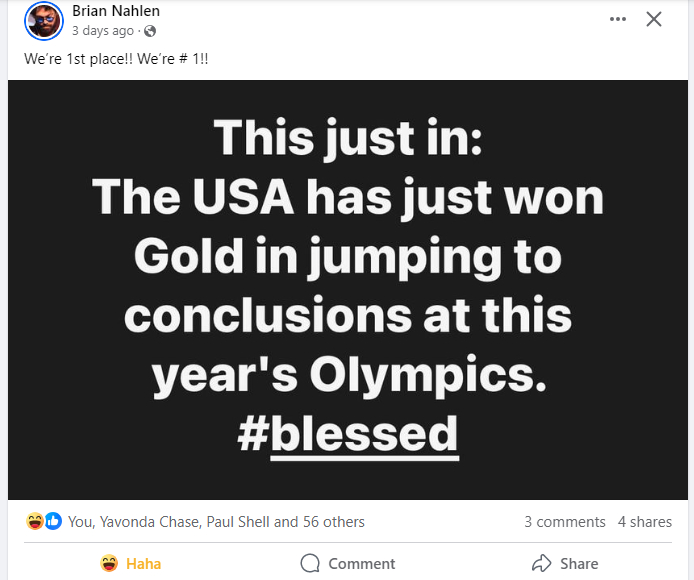Show the '4 shares' list
Viewport: 694px width, 580px height.
[x=645, y=521]
